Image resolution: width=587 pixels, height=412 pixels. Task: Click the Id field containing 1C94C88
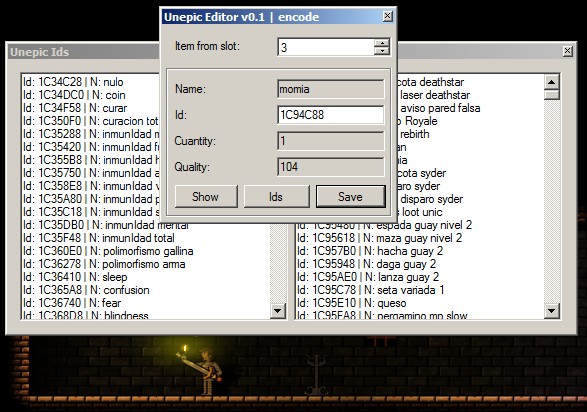point(331,115)
